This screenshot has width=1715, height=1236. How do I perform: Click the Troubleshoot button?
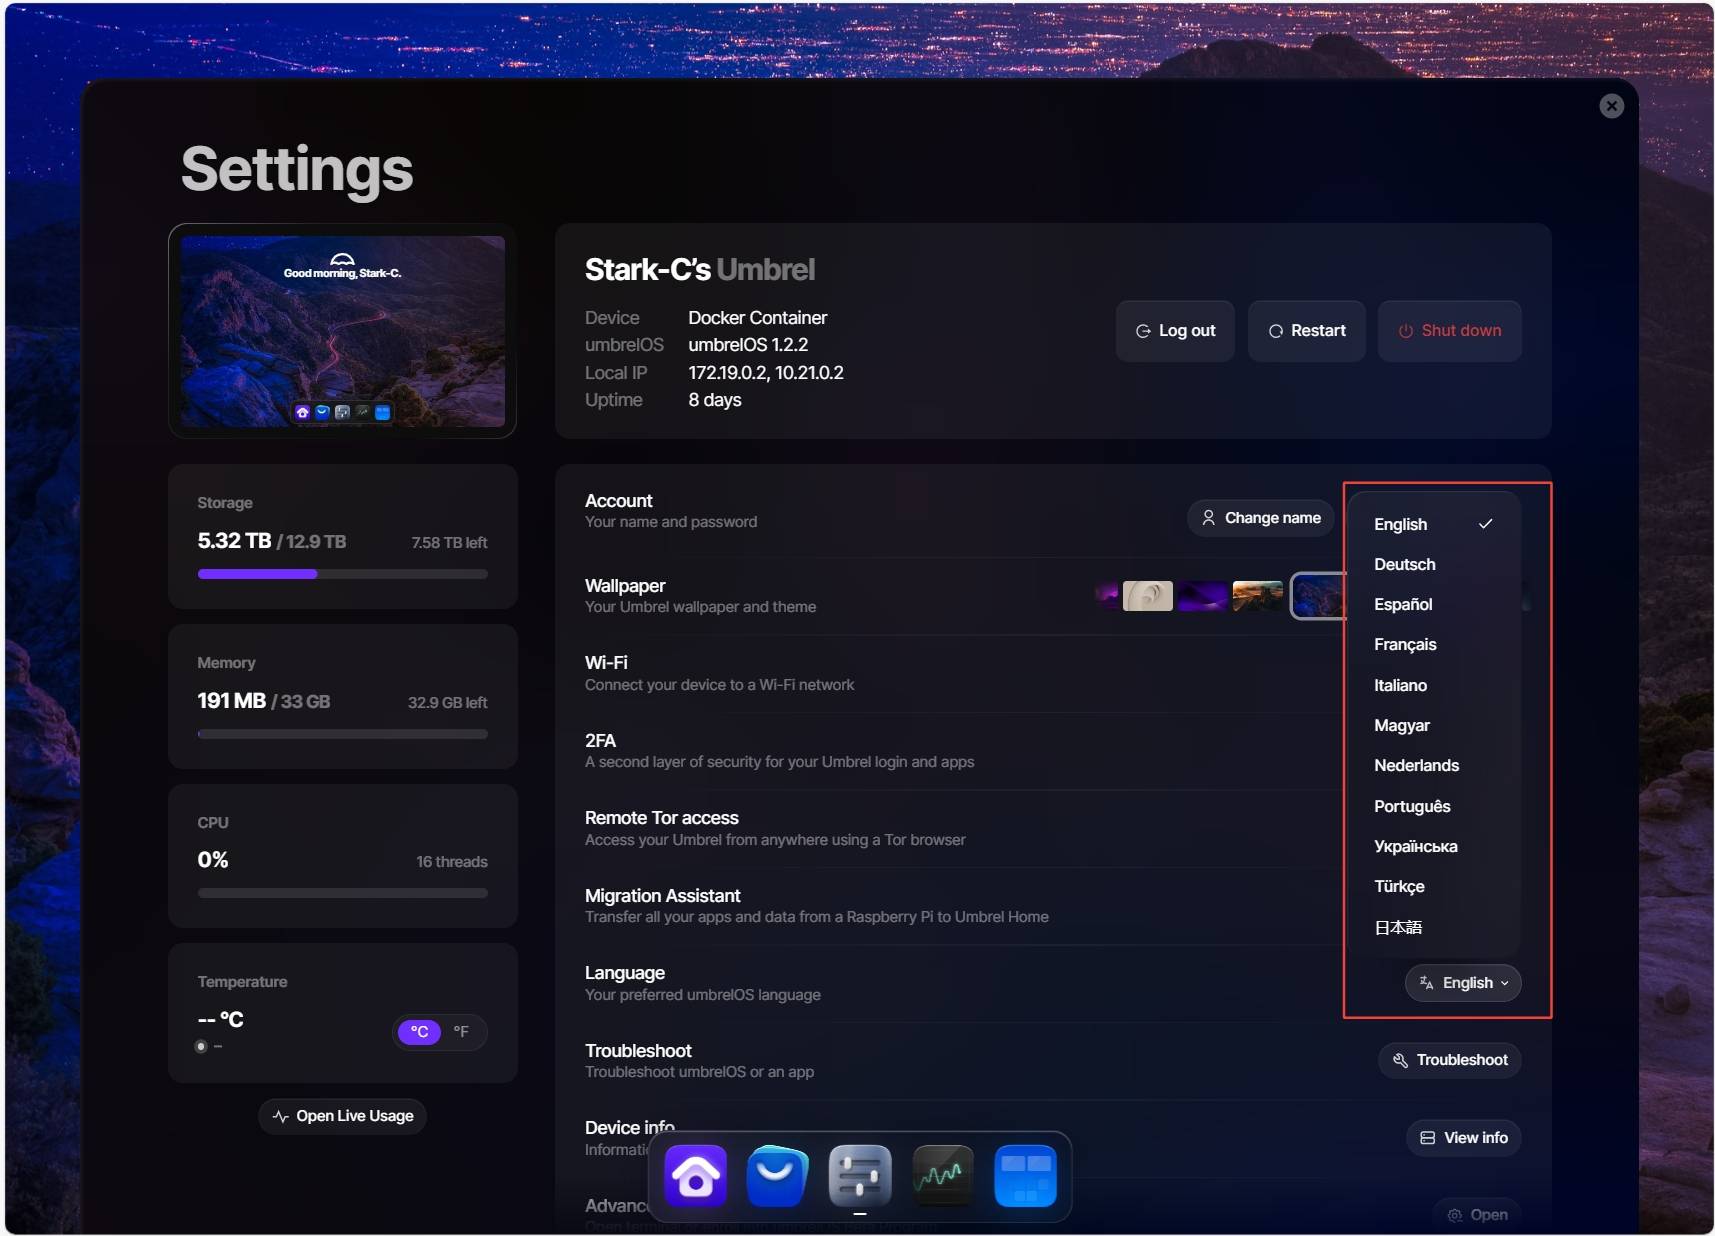point(1450,1060)
